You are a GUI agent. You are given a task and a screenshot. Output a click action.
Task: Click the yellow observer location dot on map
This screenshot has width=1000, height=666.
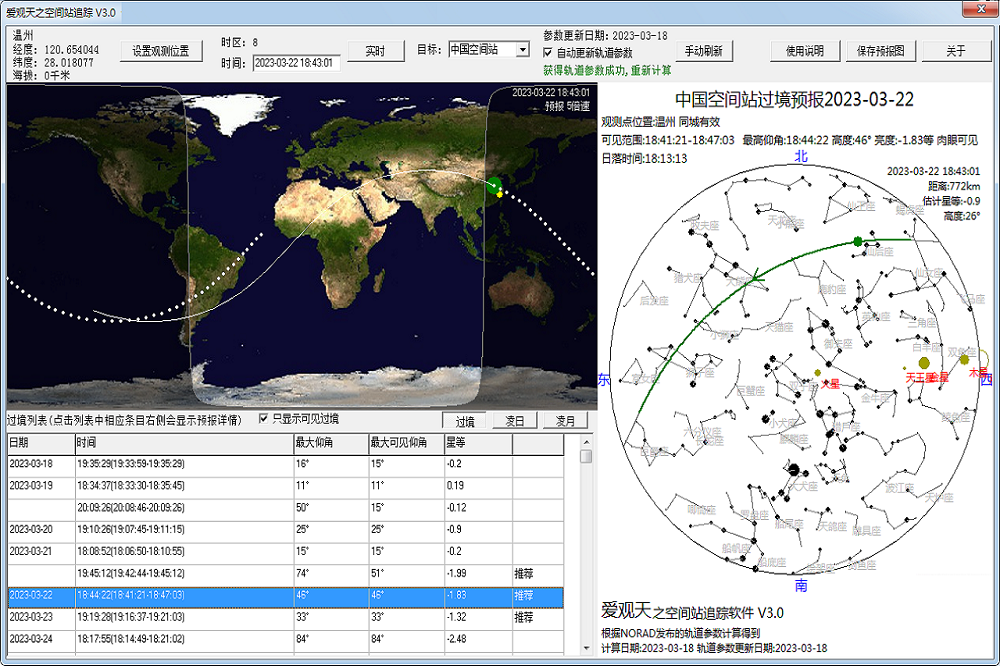[x=499, y=194]
